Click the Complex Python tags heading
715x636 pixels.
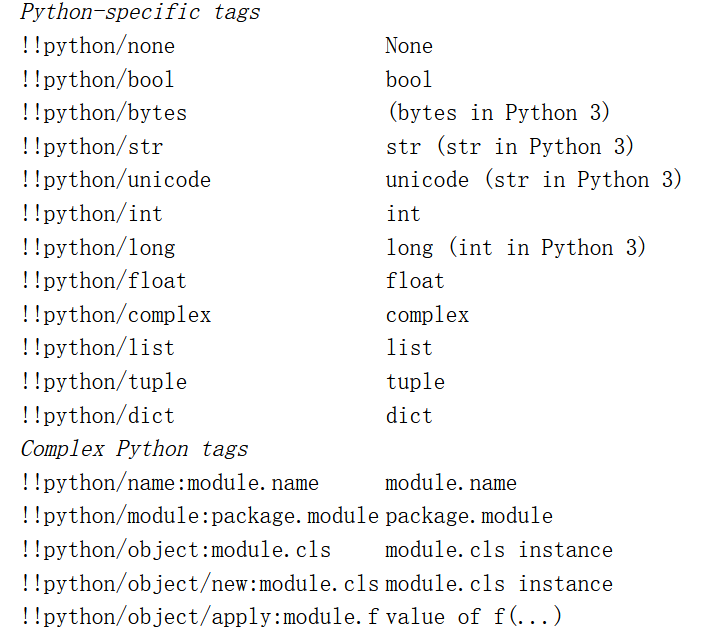(x=134, y=450)
